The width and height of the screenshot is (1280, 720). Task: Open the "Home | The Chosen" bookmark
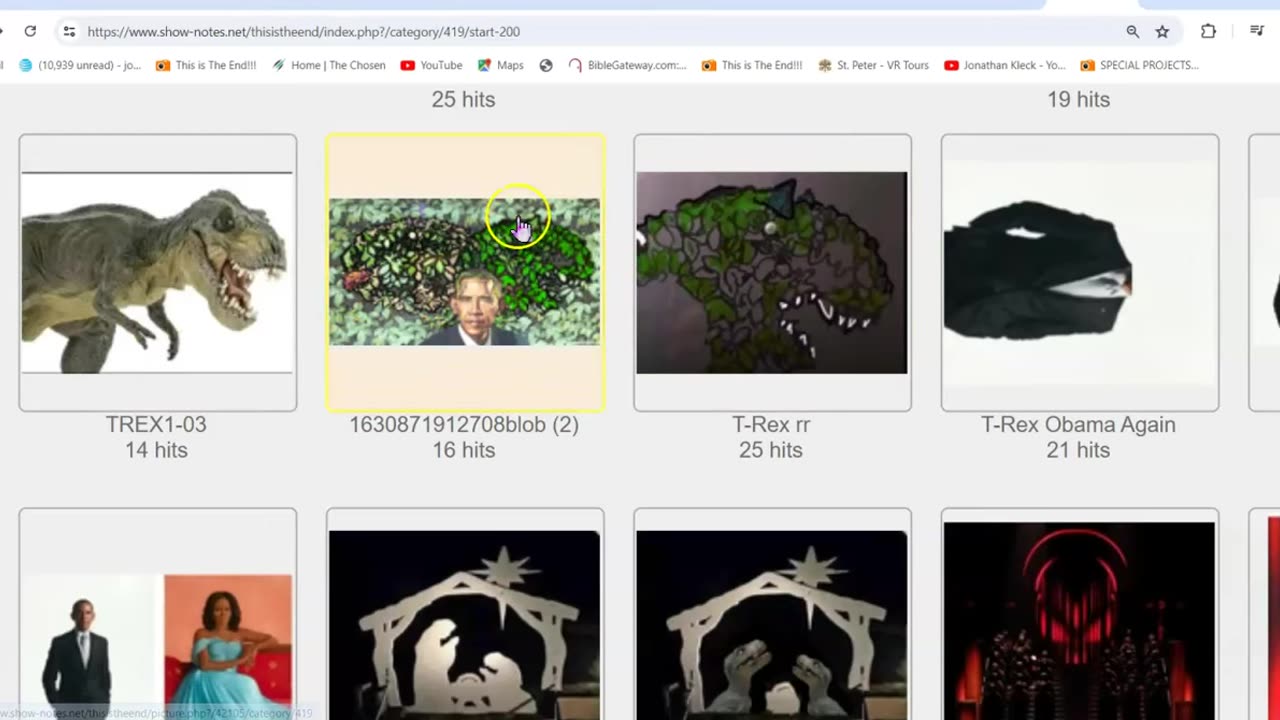tap(329, 65)
